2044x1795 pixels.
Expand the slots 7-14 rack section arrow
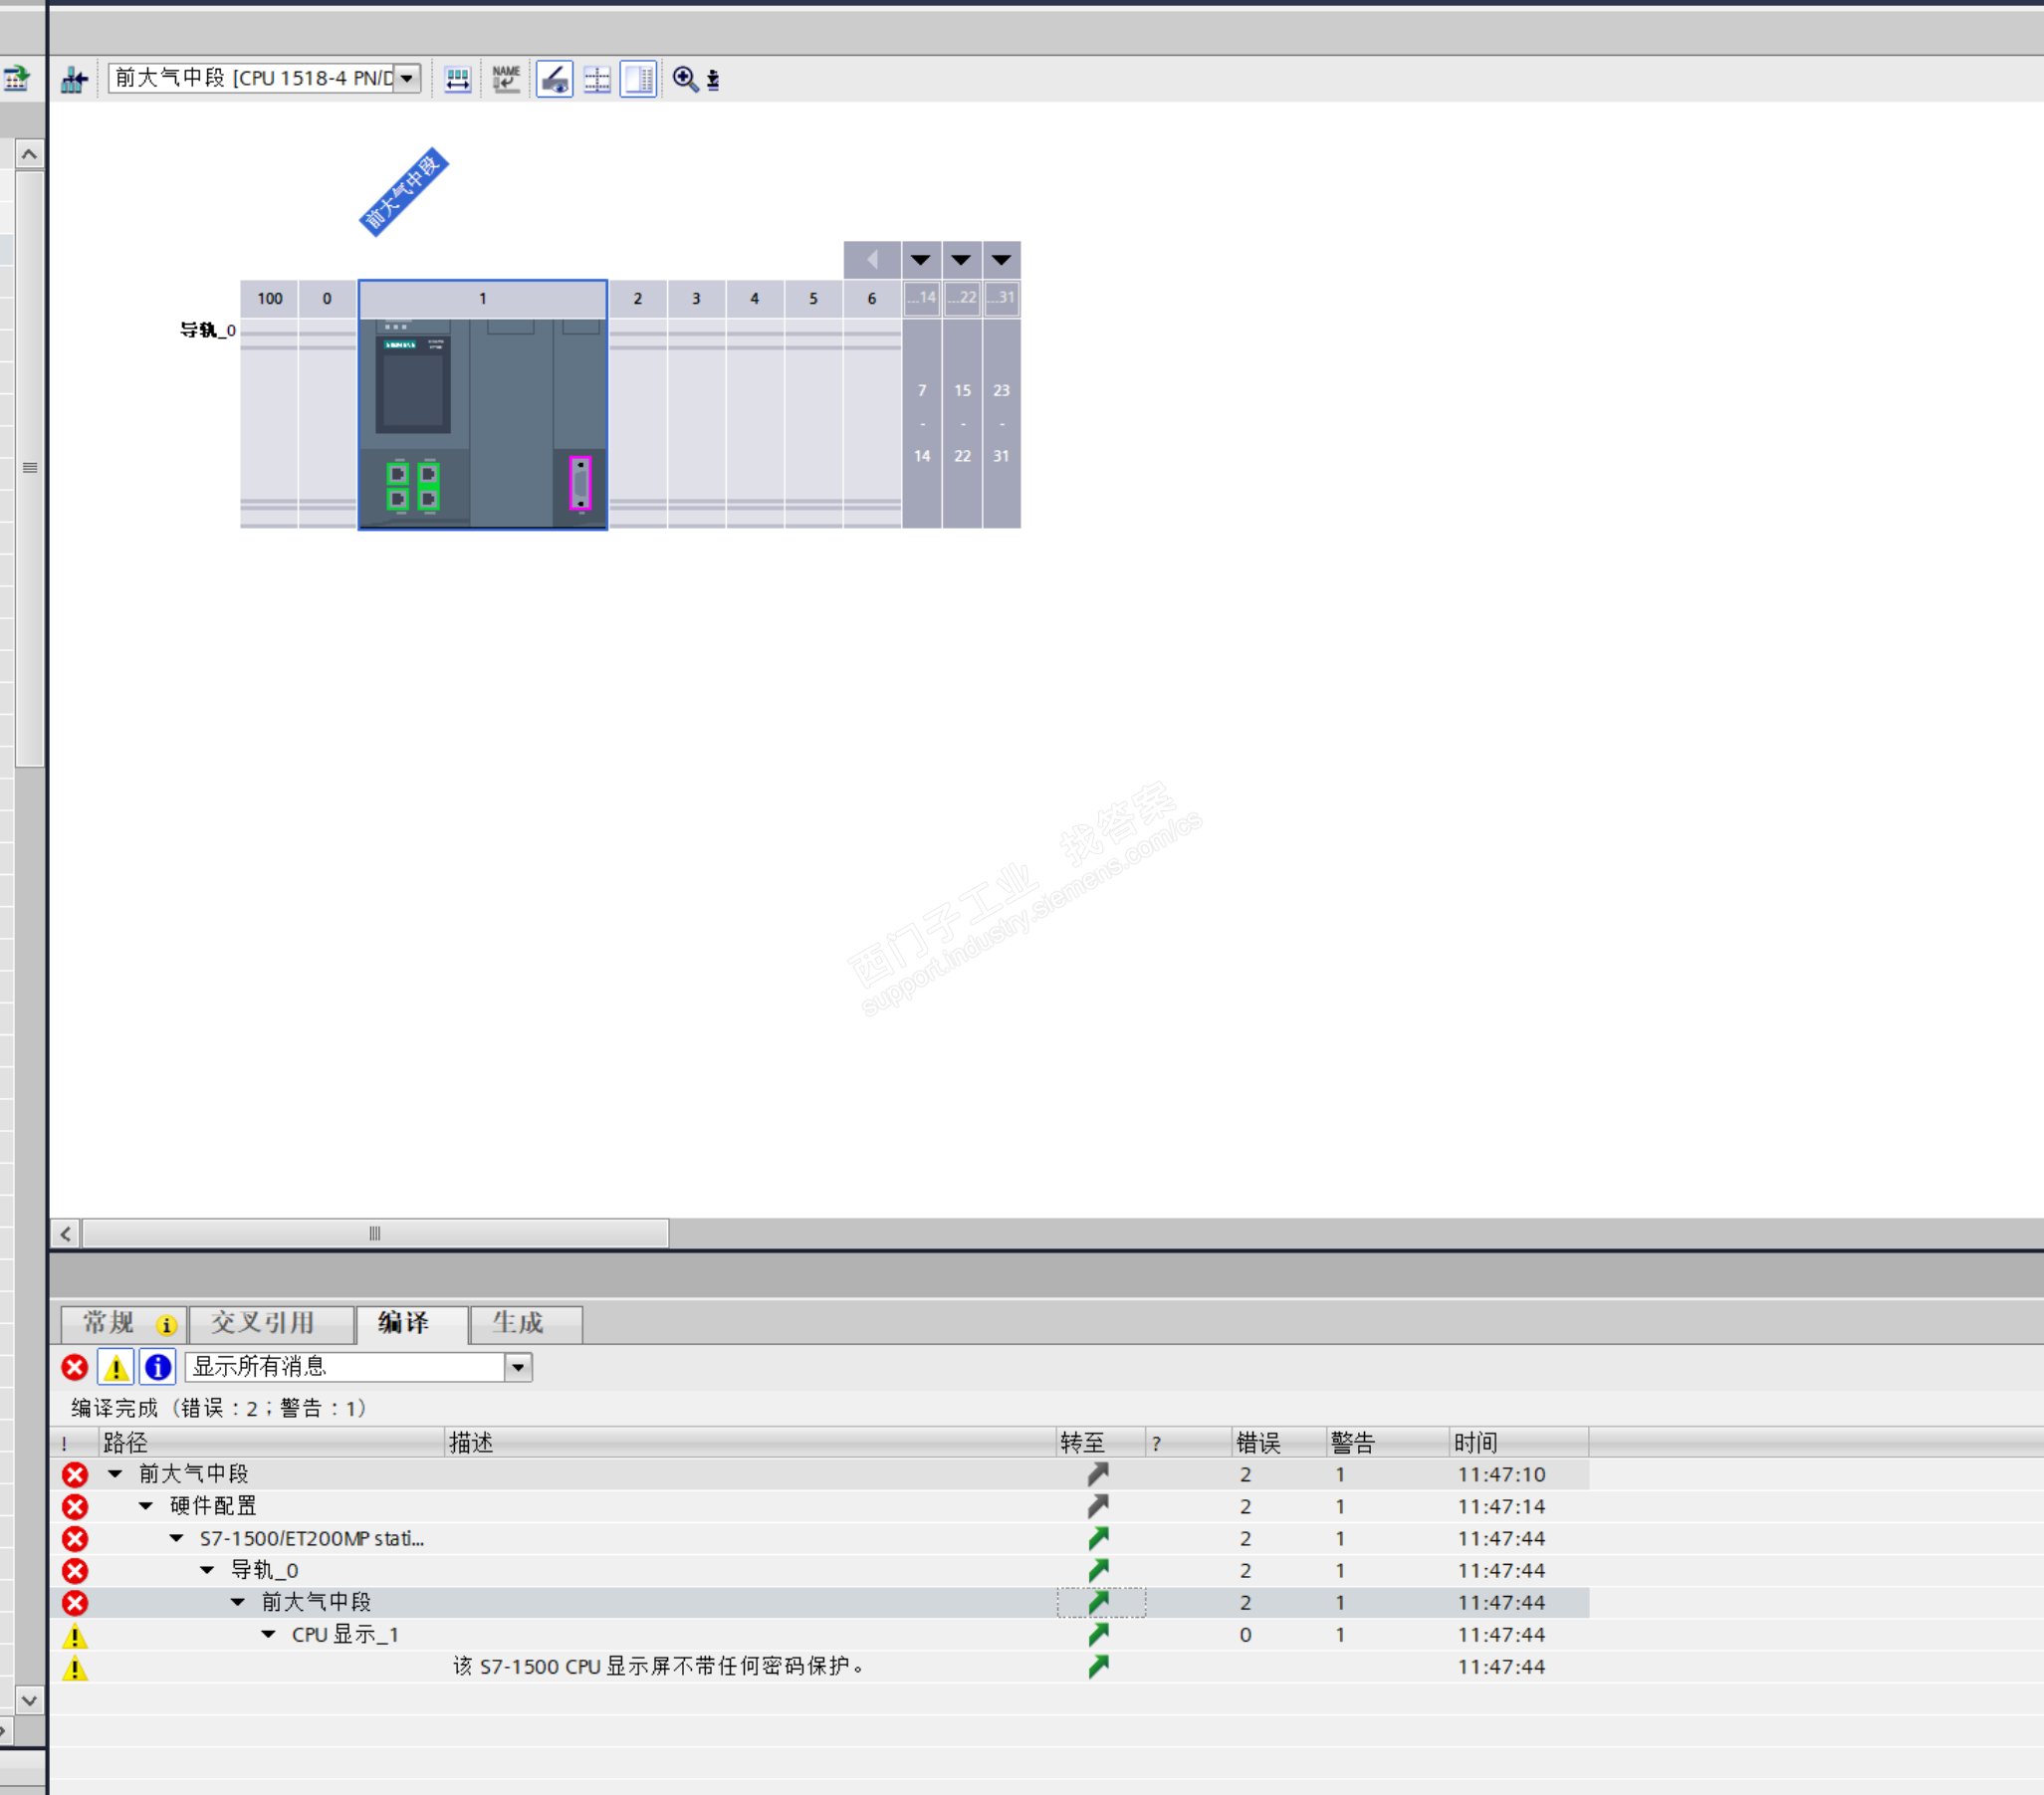pos(921,260)
